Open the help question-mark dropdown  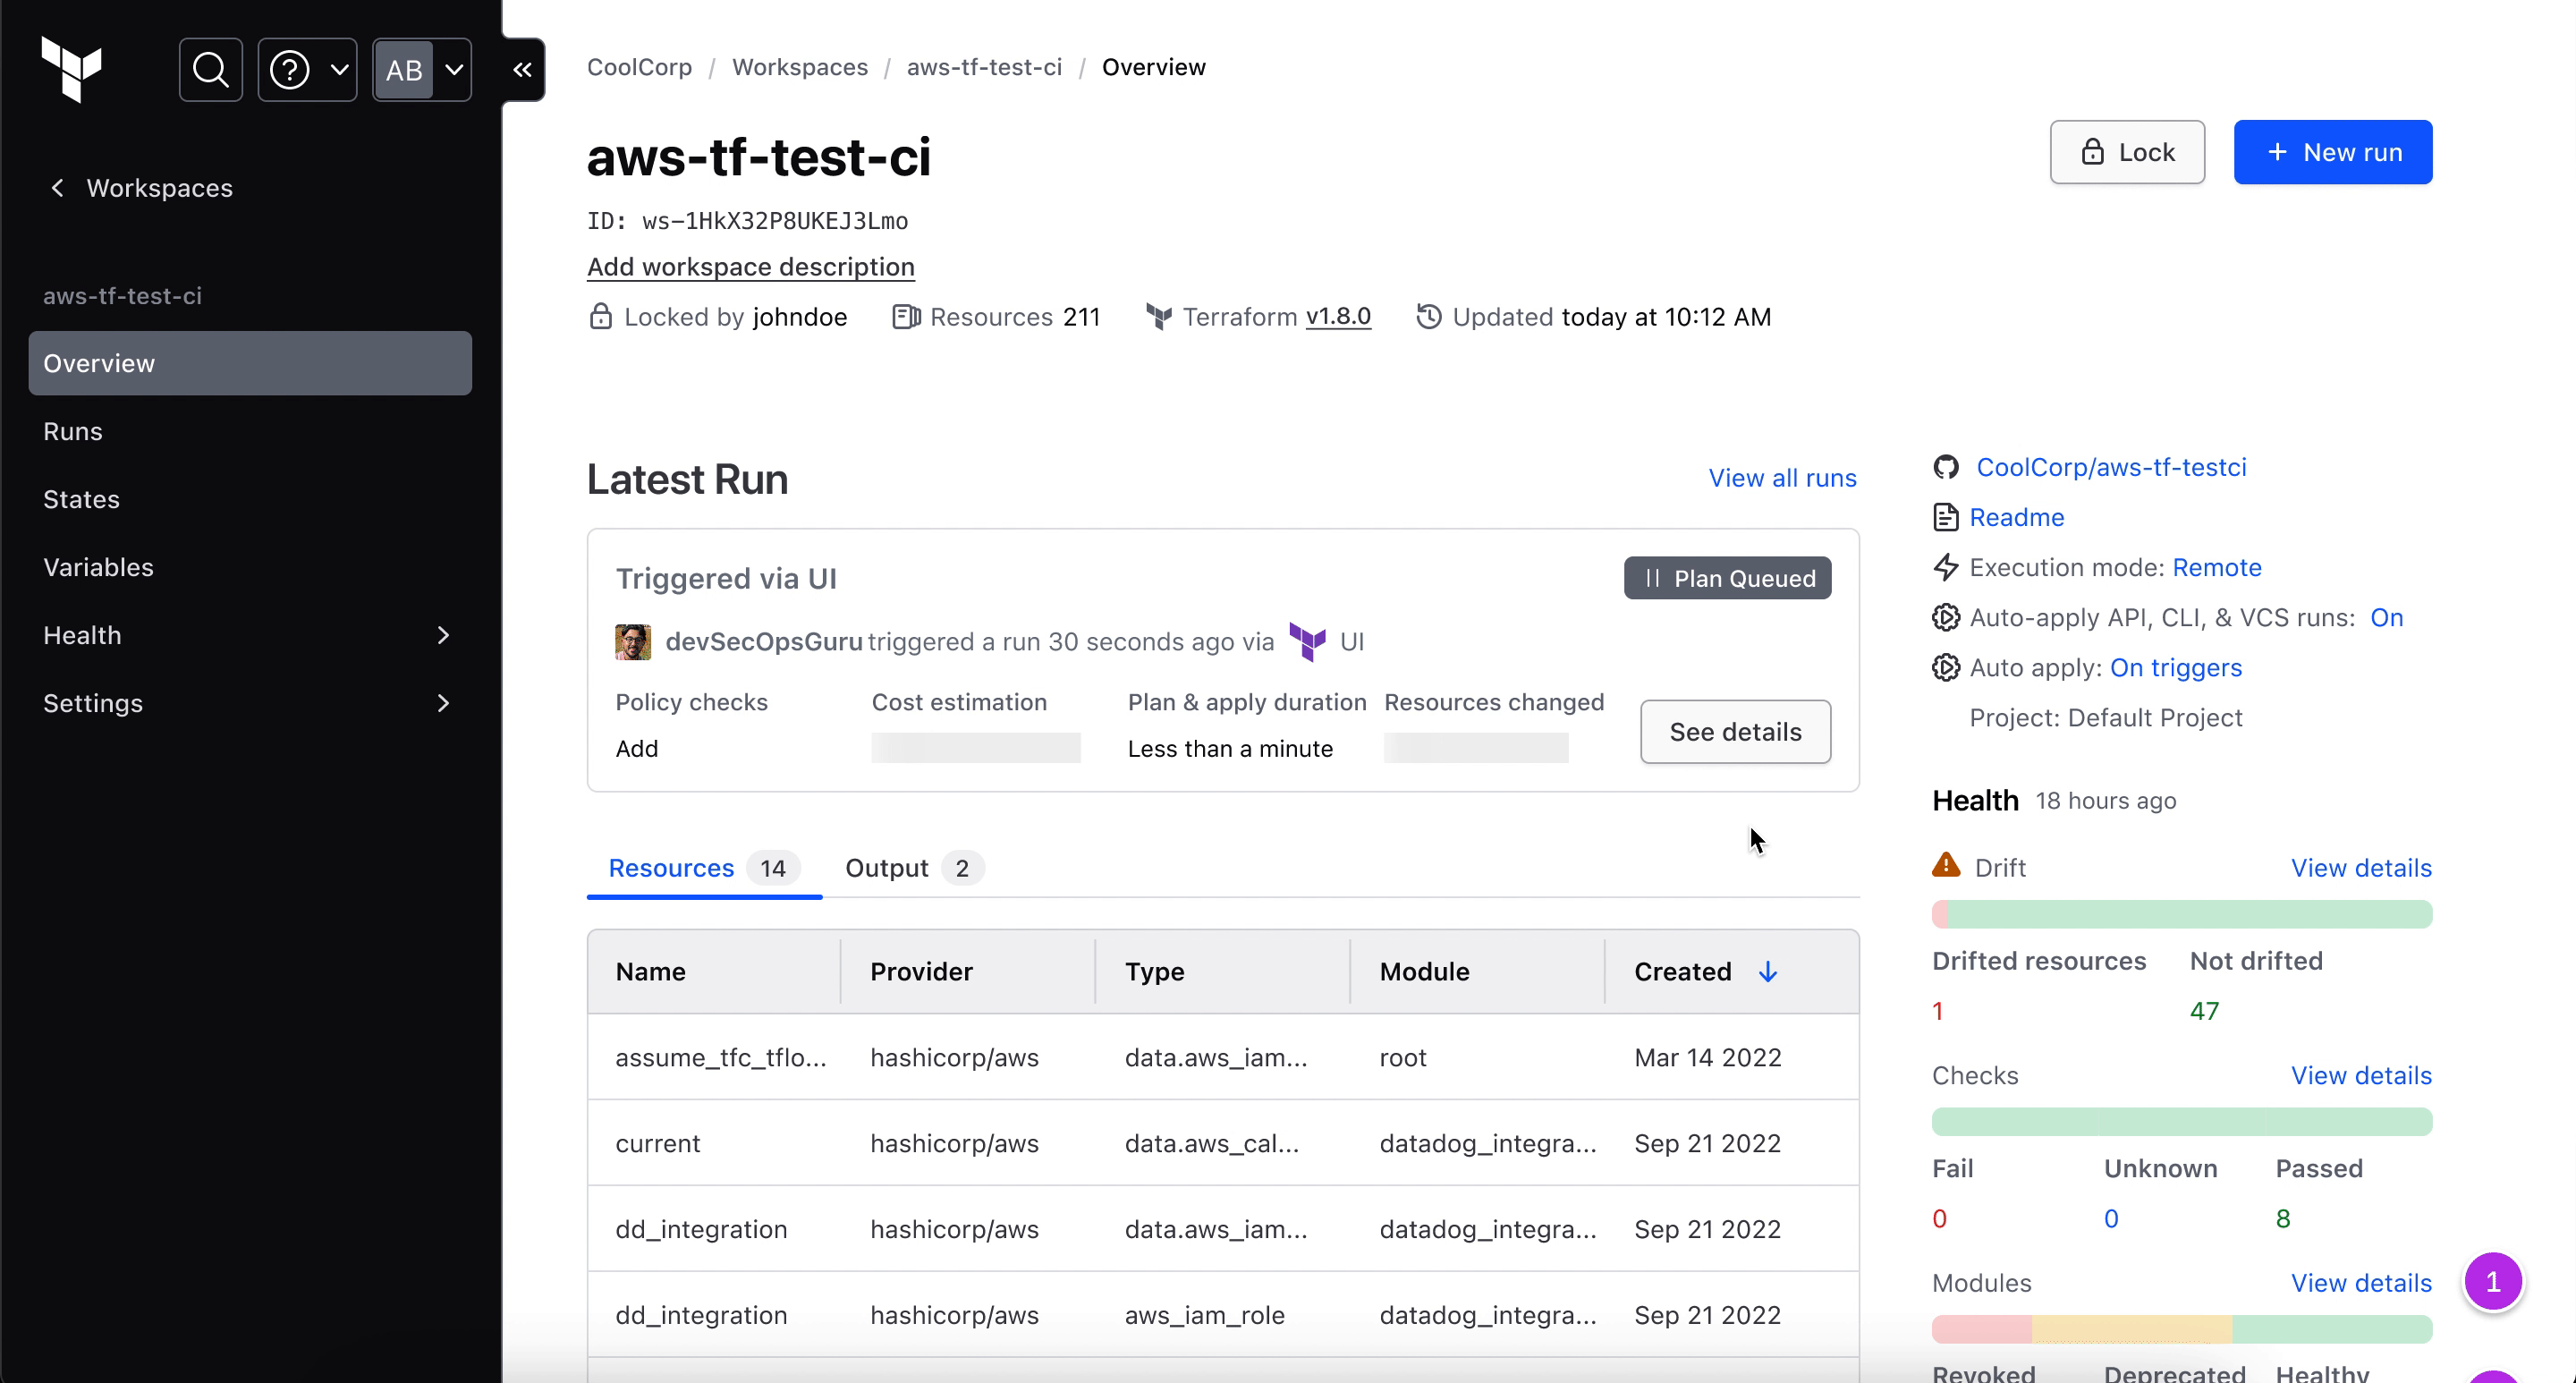click(307, 70)
